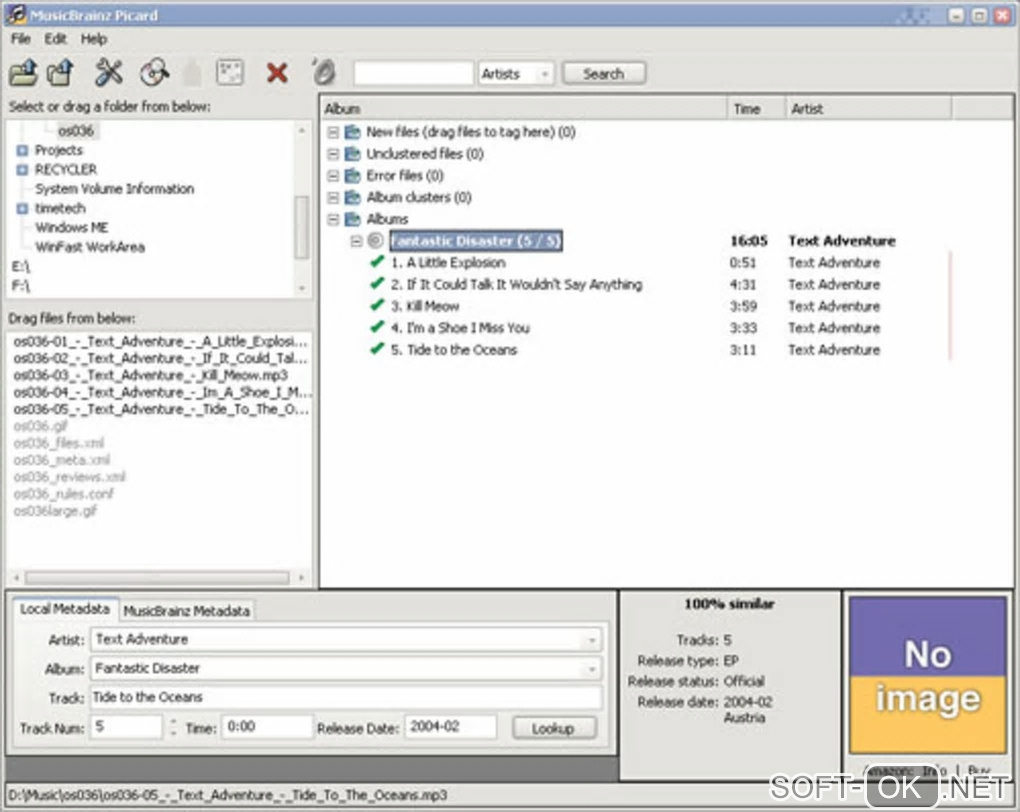Click the Track Num input field
This screenshot has width=1020, height=812.
[127, 727]
